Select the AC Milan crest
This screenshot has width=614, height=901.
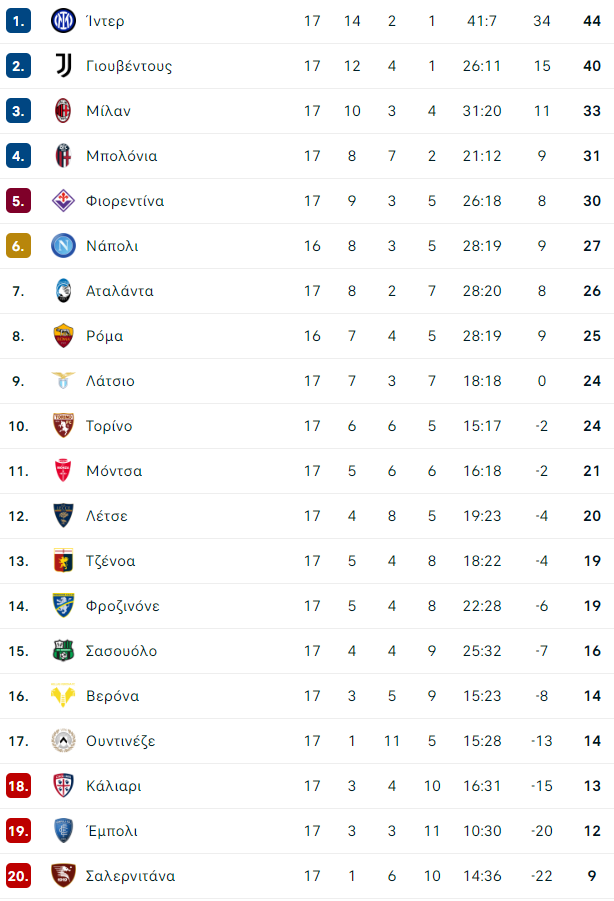(63, 111)
